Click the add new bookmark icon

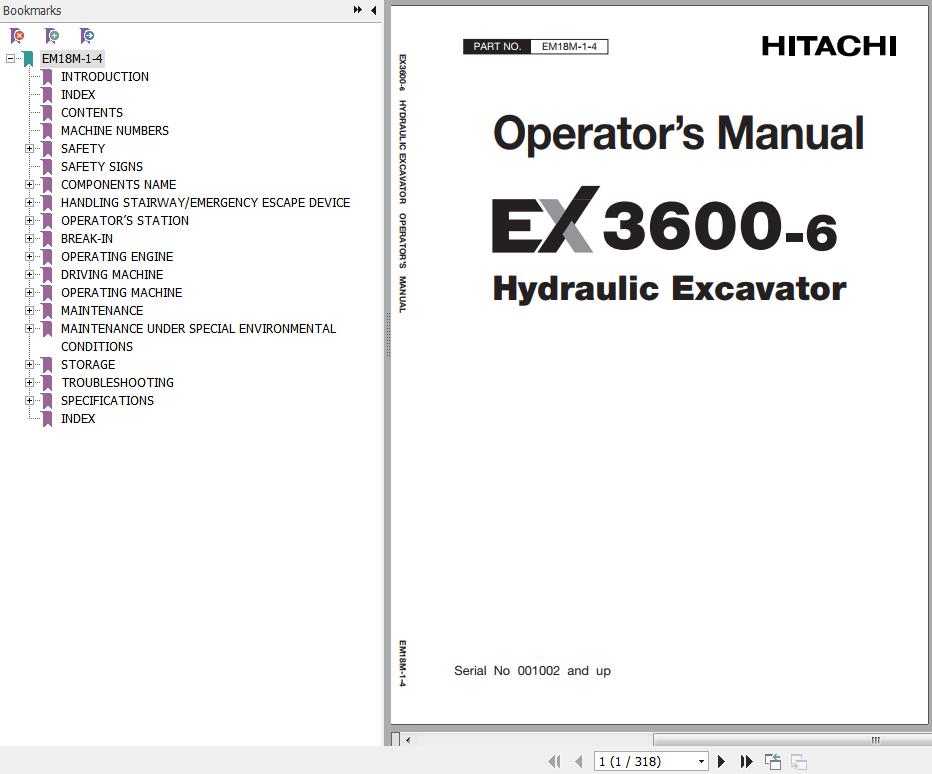[x=52, y=36]
